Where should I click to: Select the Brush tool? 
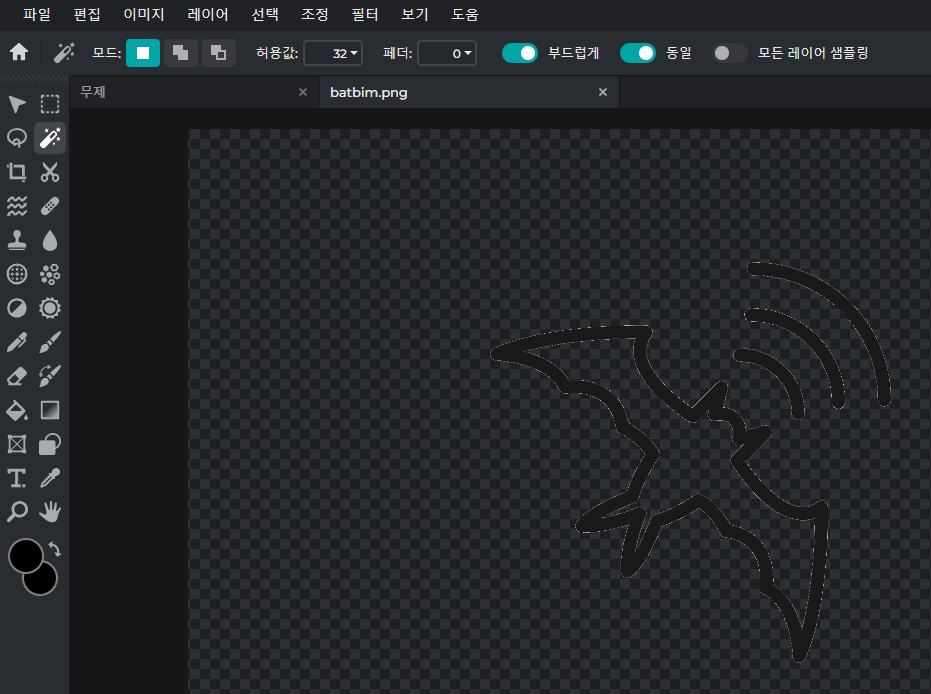pyautogui.click(x=50, y=342)
